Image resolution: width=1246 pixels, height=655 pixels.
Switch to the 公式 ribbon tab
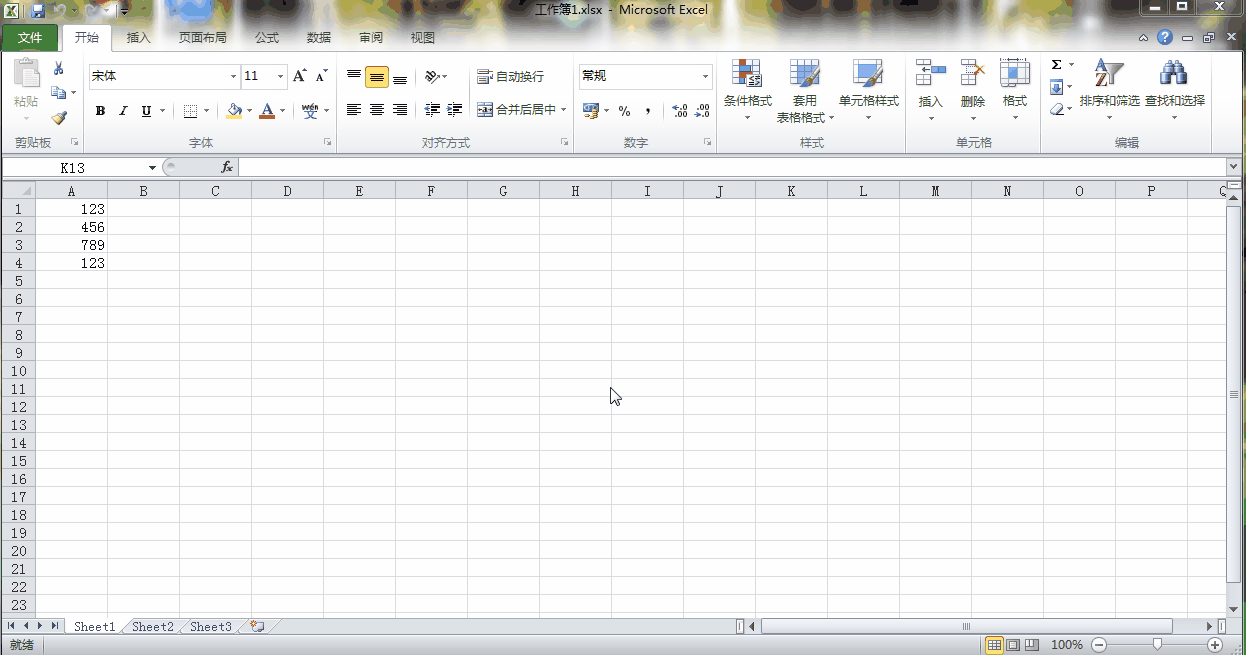(x=267, y=38)
